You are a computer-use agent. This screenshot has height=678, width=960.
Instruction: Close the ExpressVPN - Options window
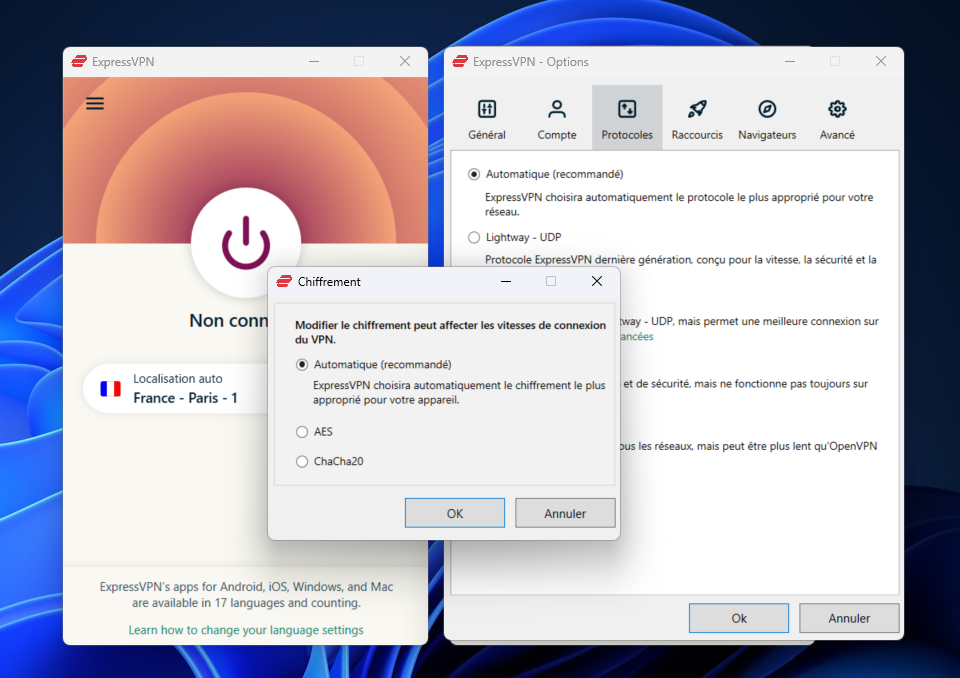(x=880, y=61)
